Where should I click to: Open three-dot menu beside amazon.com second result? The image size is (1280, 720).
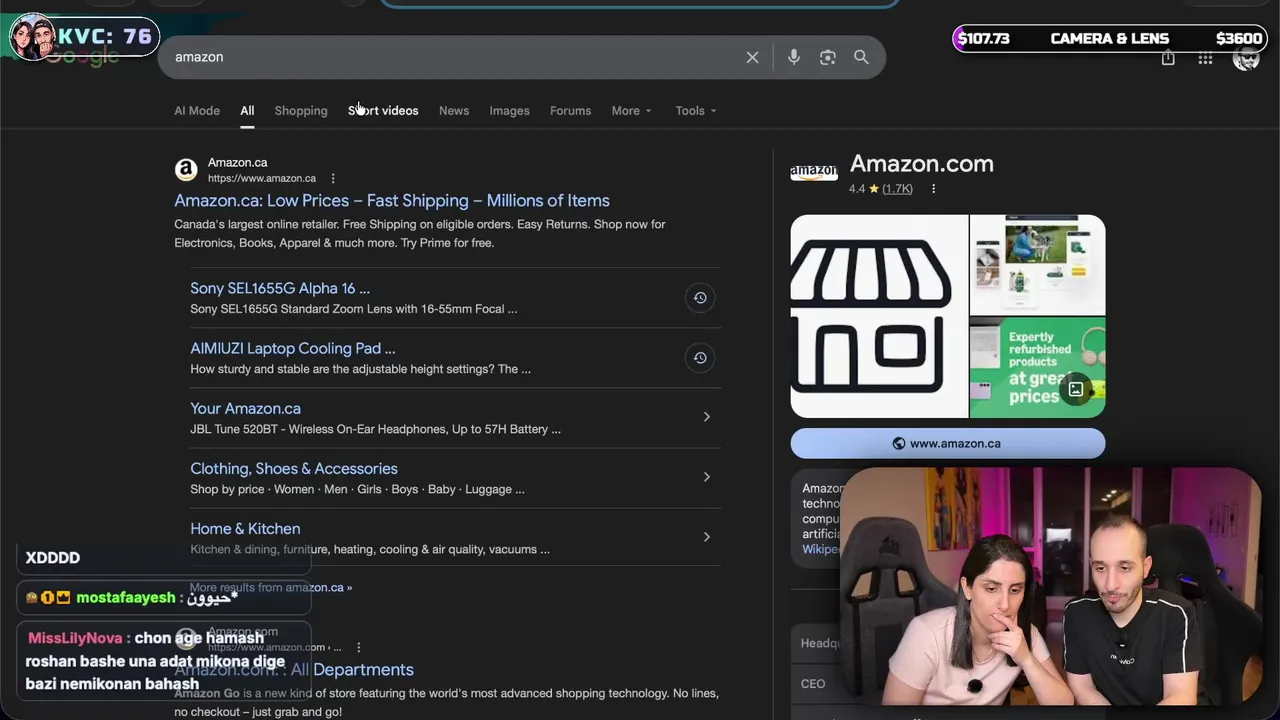point(359,648)
